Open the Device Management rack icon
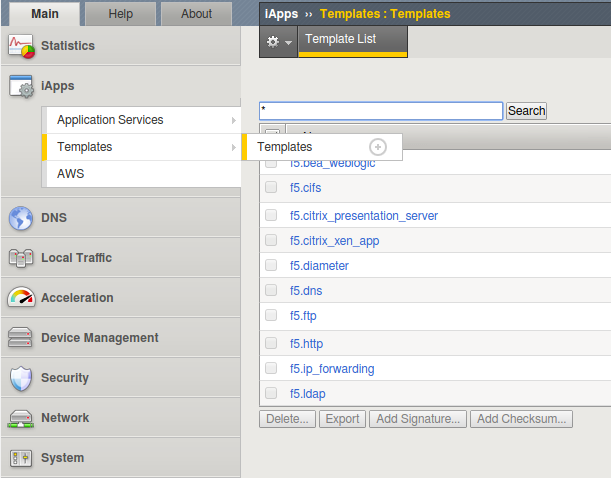 [x=20, y=337]
